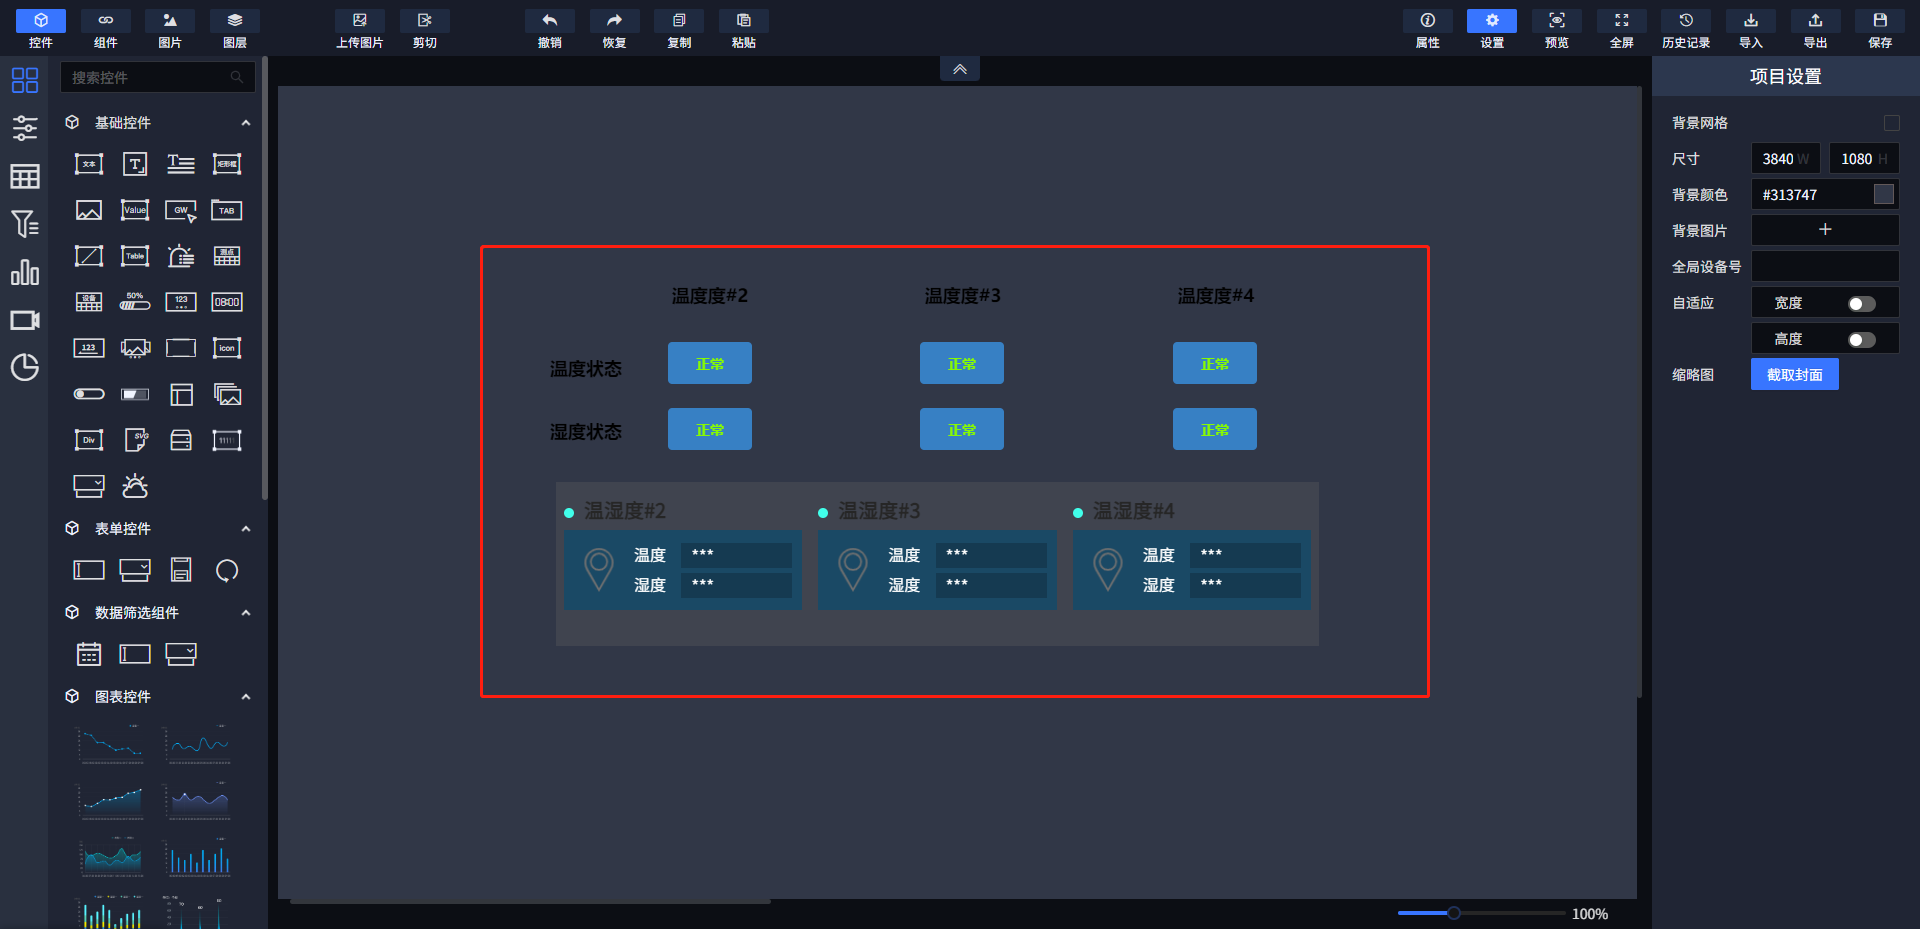
Task: Toggle the 高度 adaptive switch
Action: (x=1861, y=340)
